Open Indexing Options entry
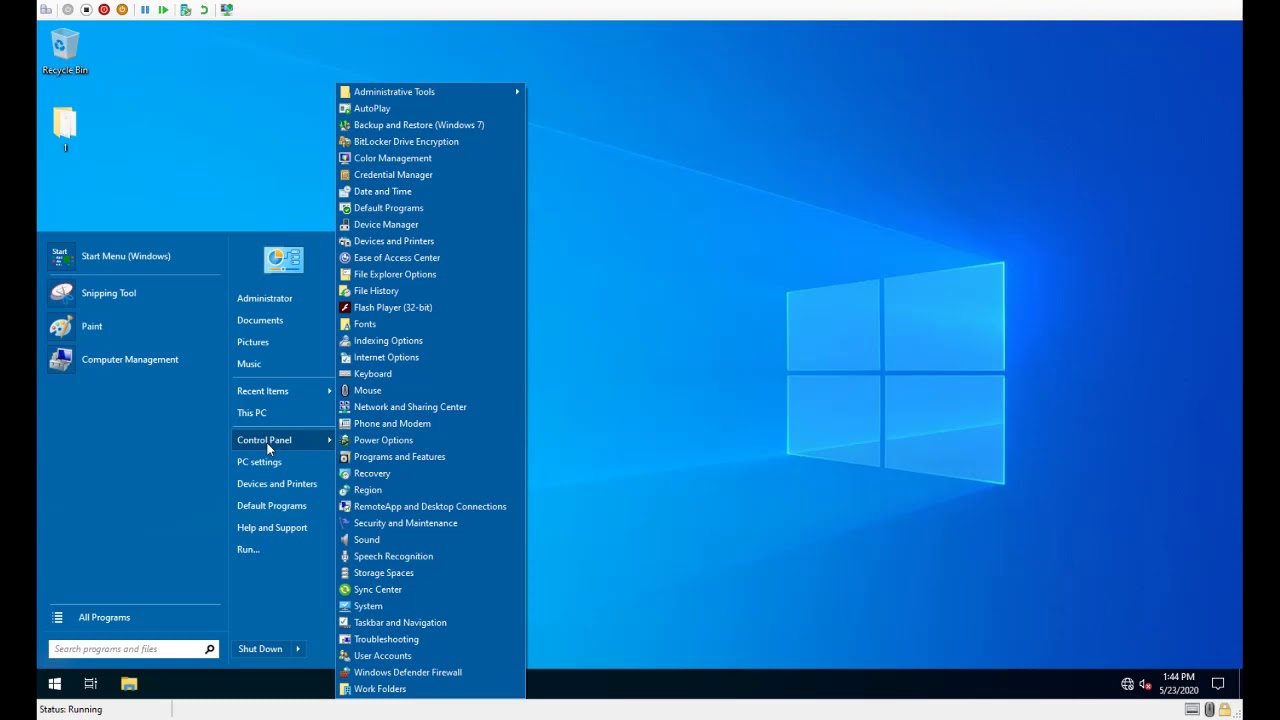Viewport: 1280px width, 720px height. [x=430, y=340]
